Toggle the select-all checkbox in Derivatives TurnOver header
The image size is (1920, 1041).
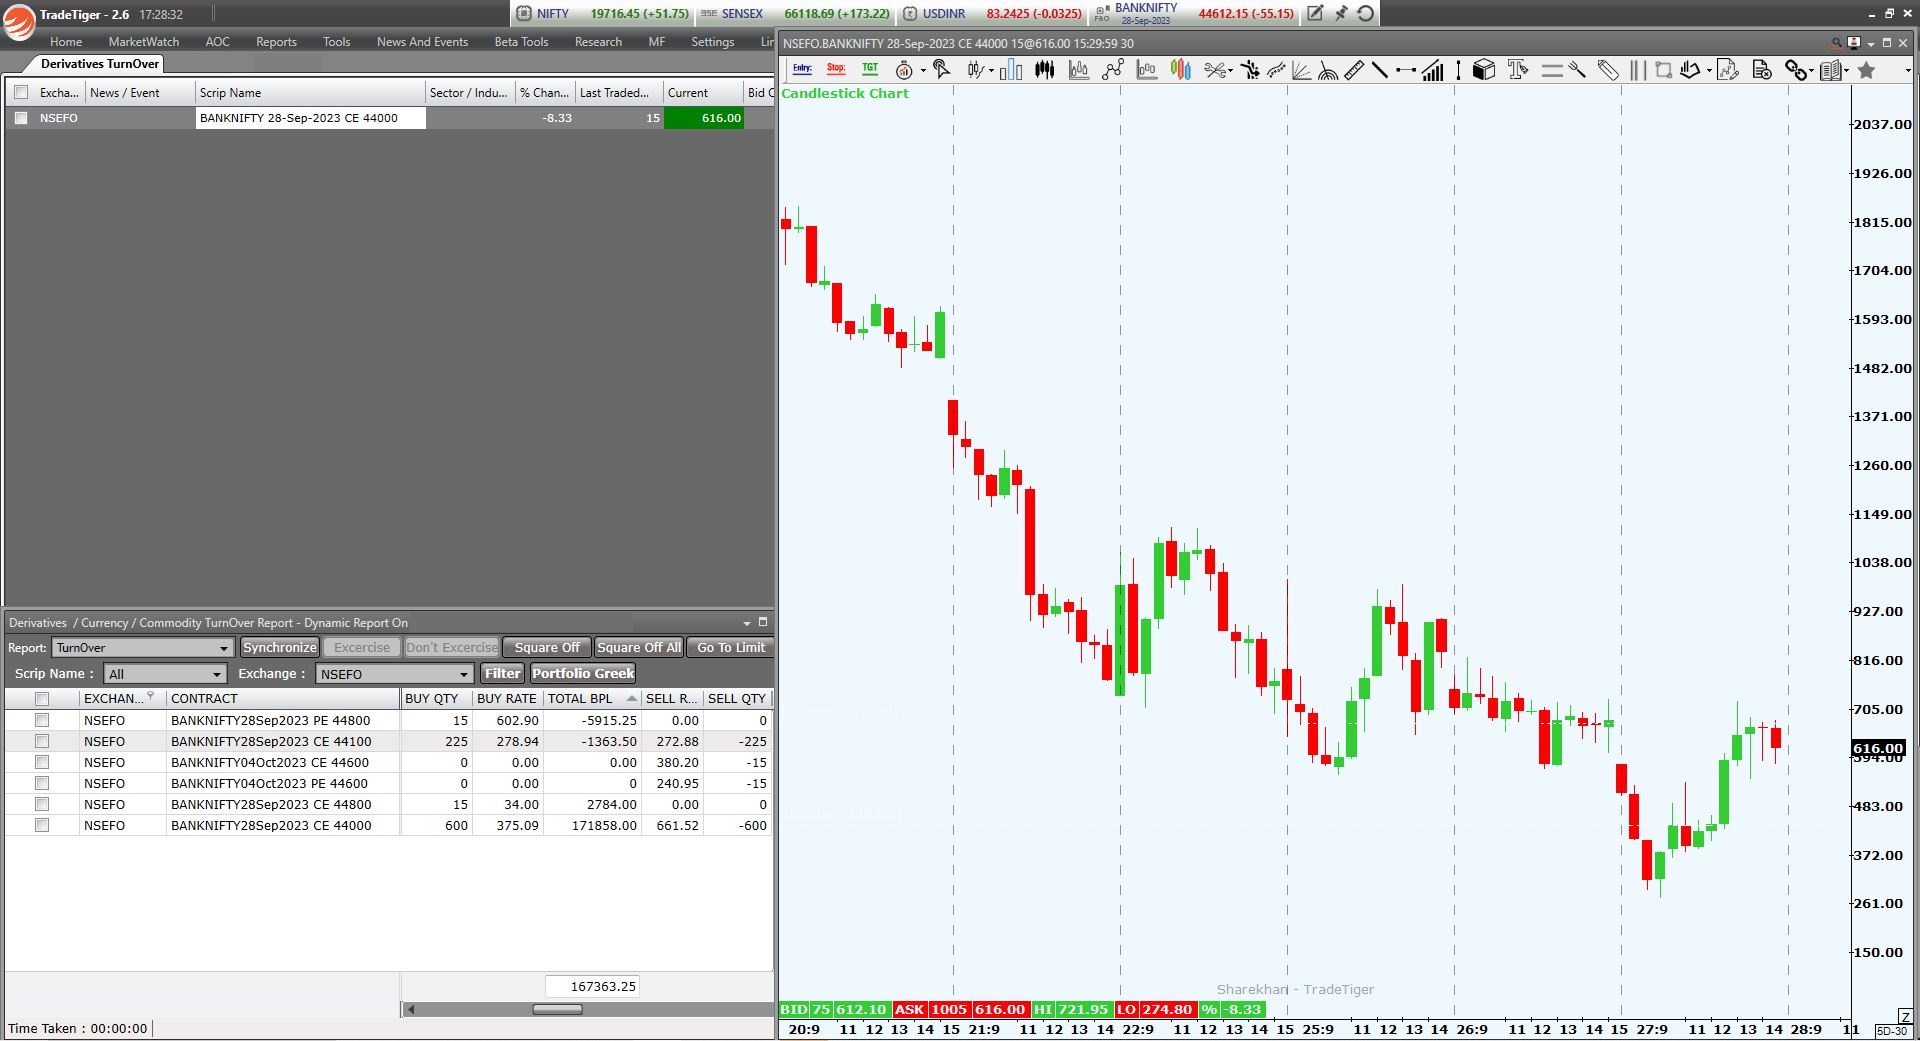click(x=21, y=92)
